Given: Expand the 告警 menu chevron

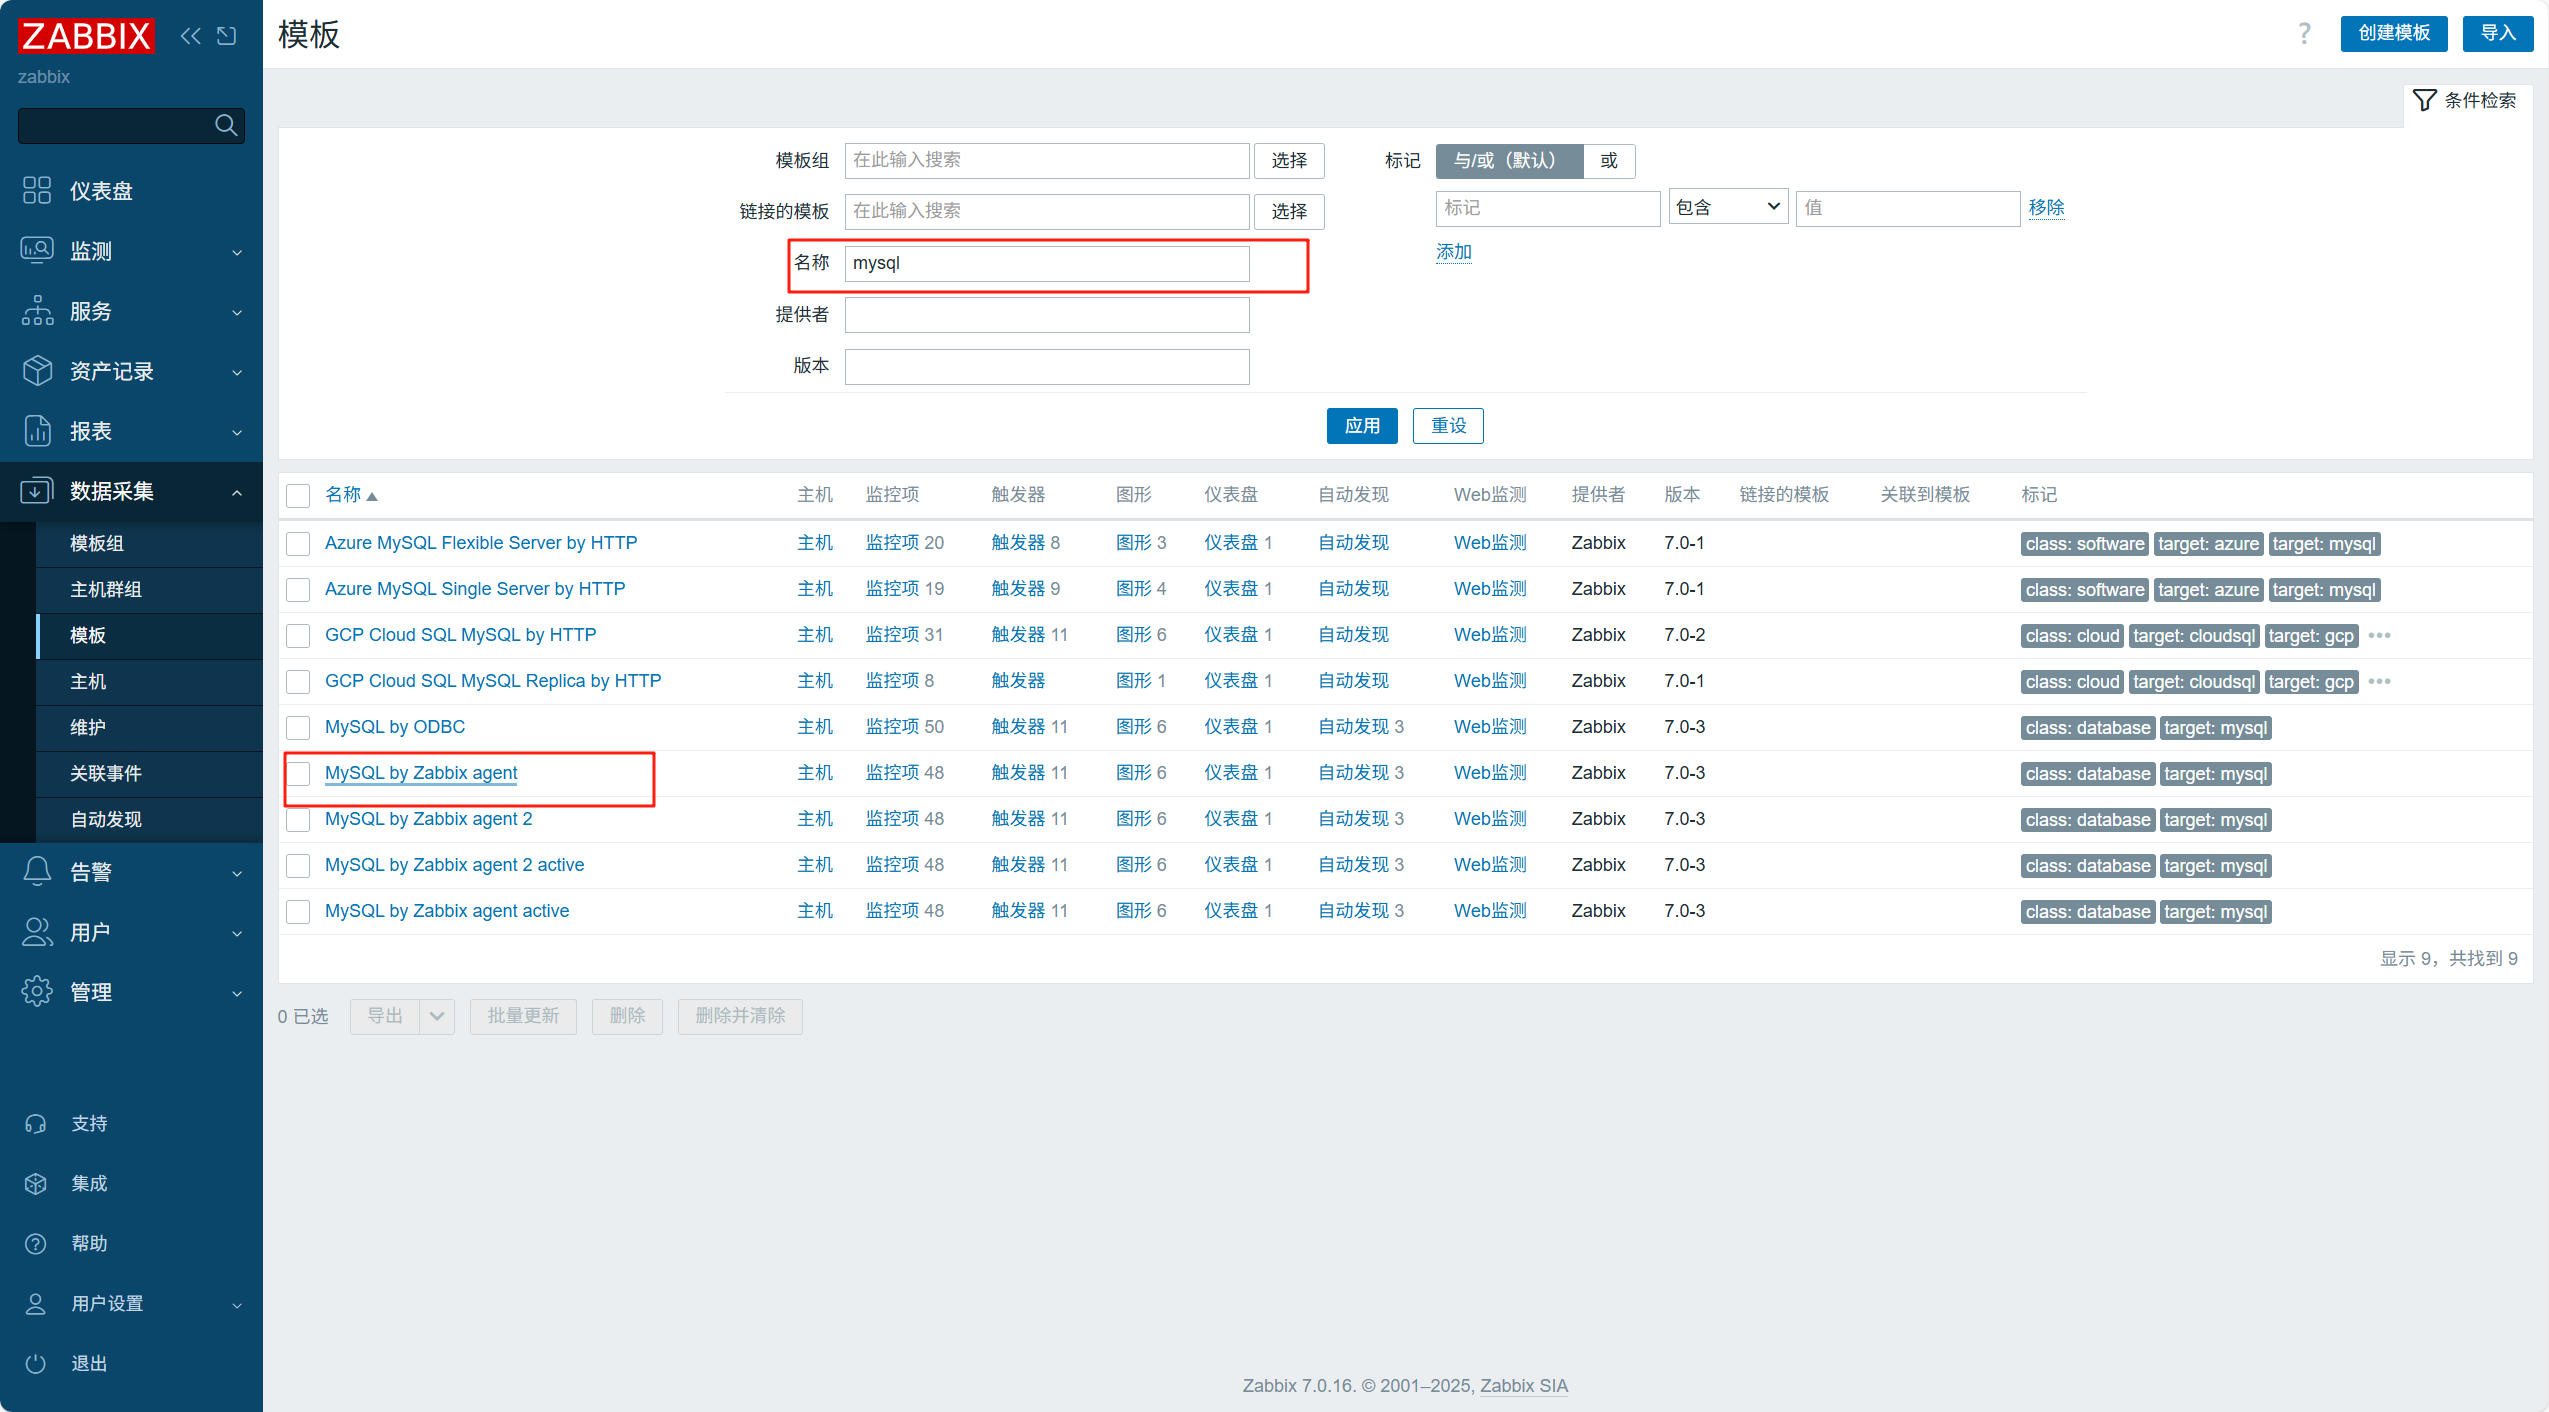Looking at the screenshot, I should tap(237, 873).
